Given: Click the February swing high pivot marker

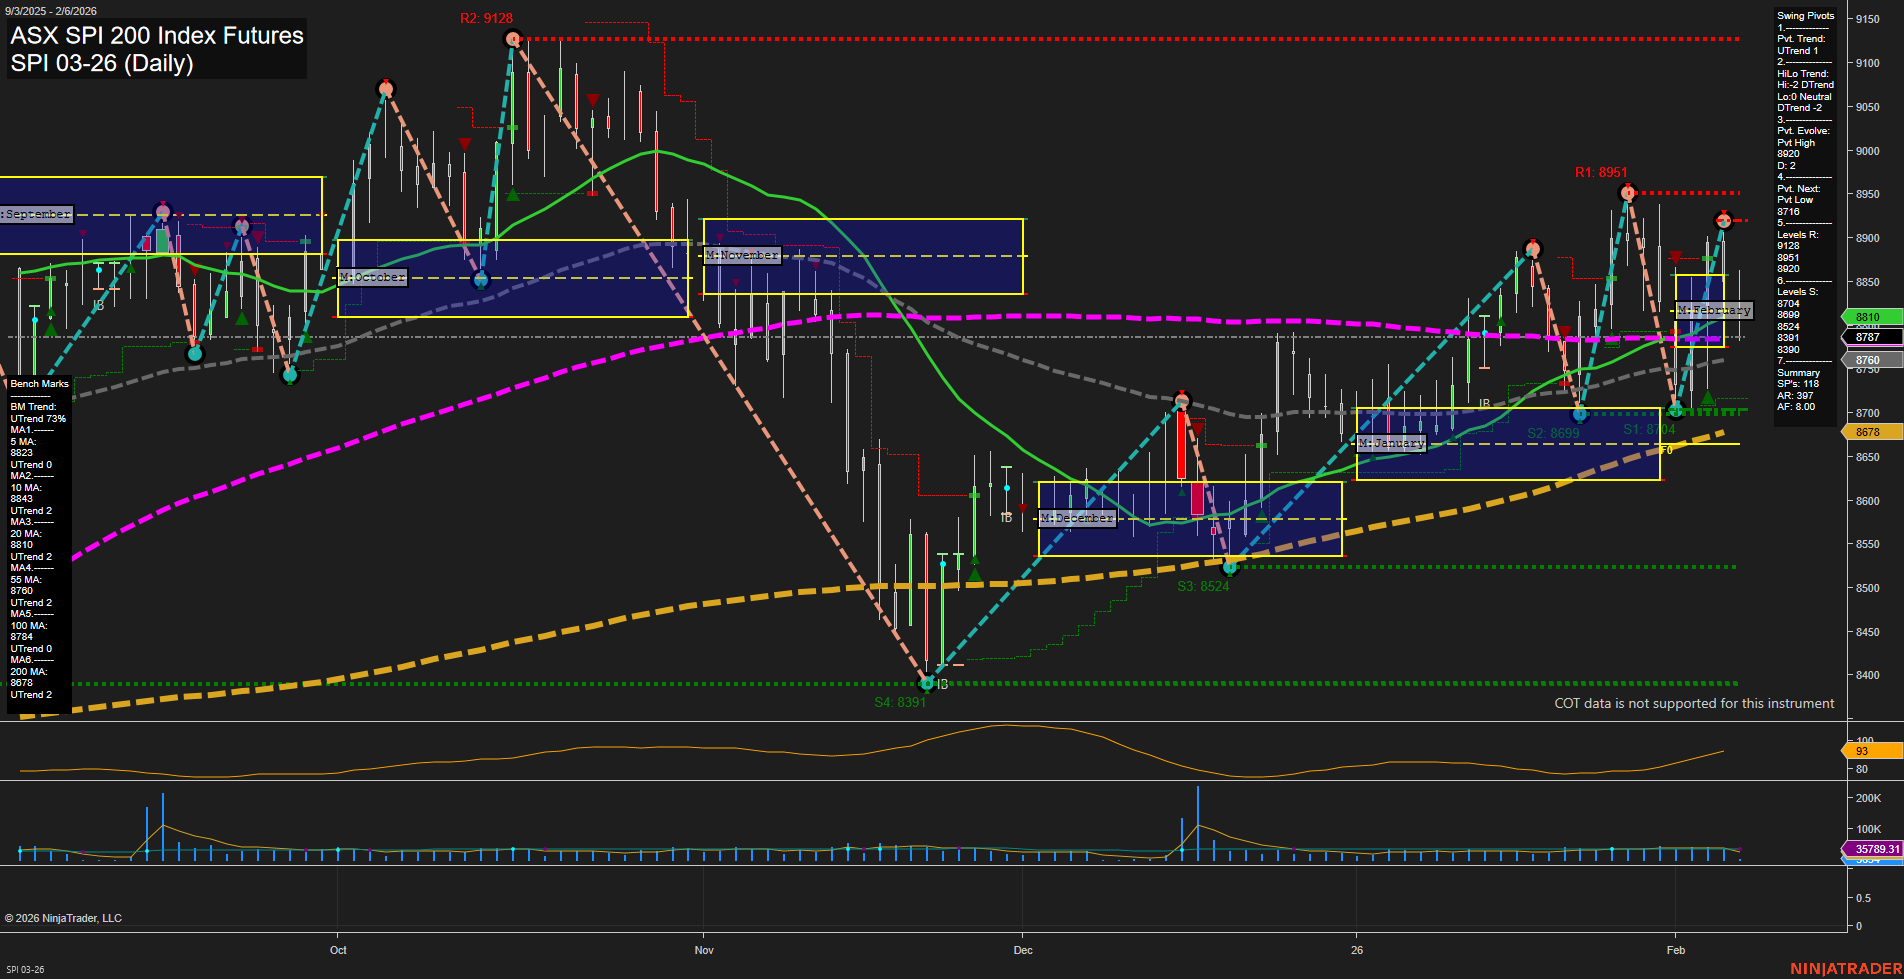Looking at the screenshot, I should click(1724, 221).
